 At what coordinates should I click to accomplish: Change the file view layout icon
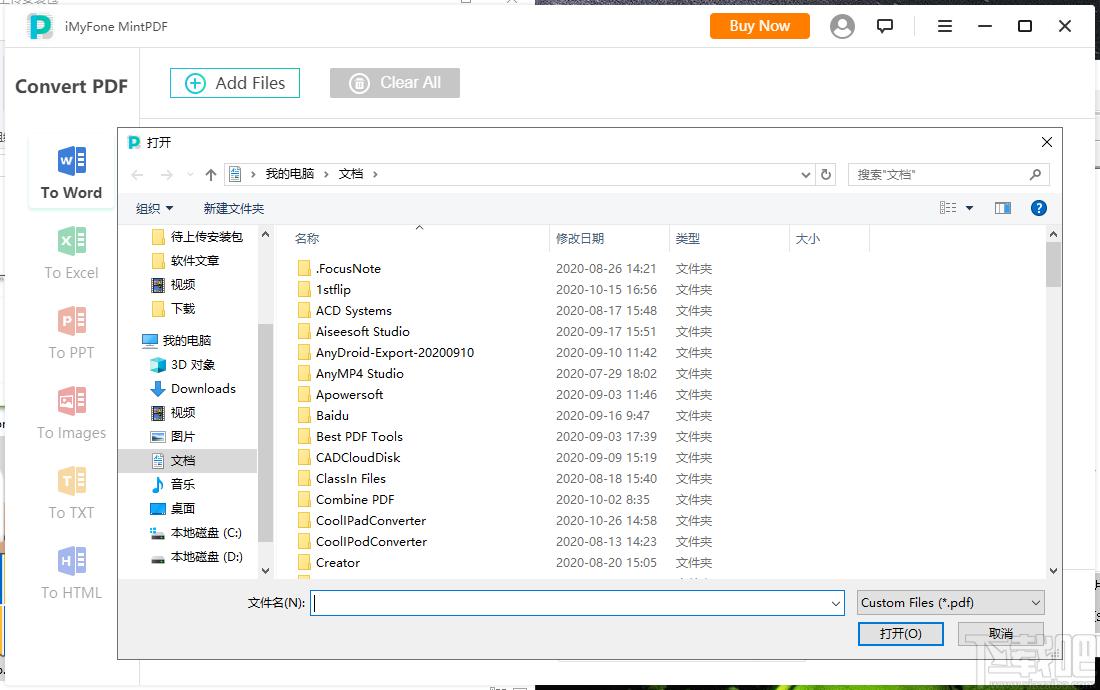[x=948, y=208]
